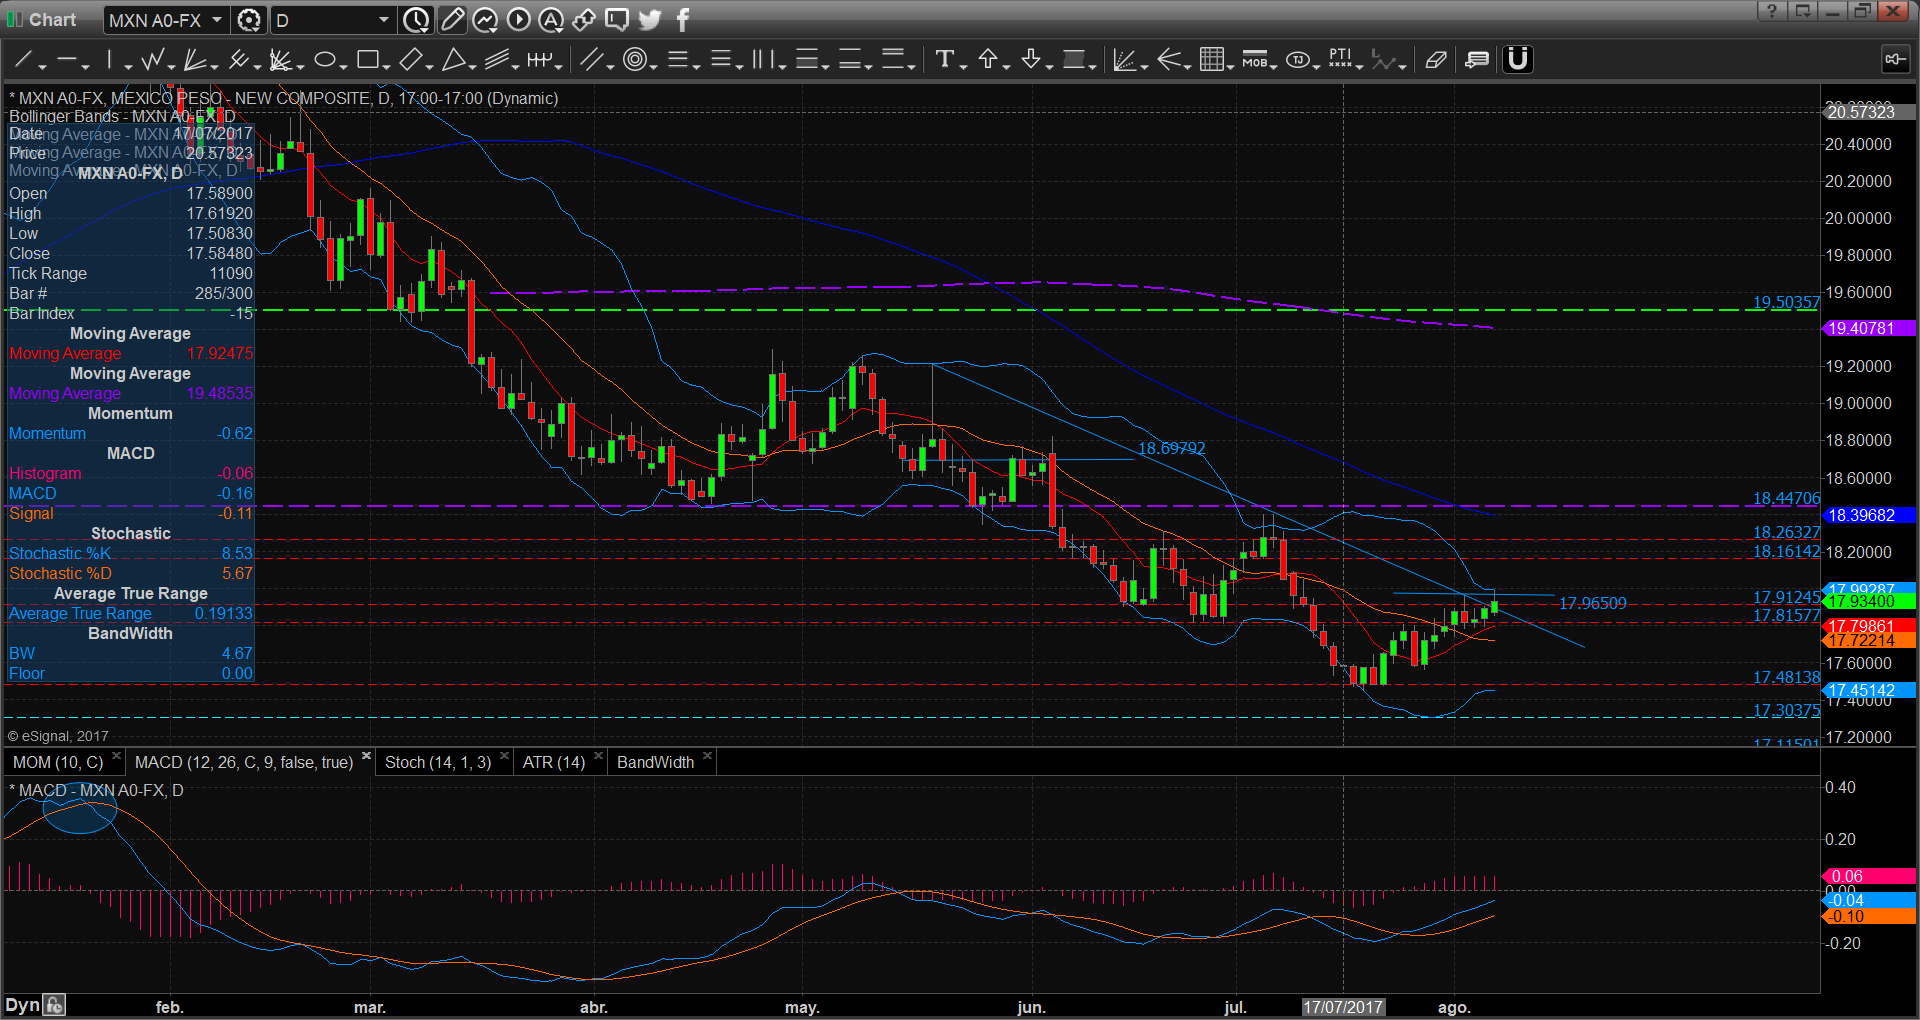
Task: Share chart on Twitter
Action: pos(650,19)
